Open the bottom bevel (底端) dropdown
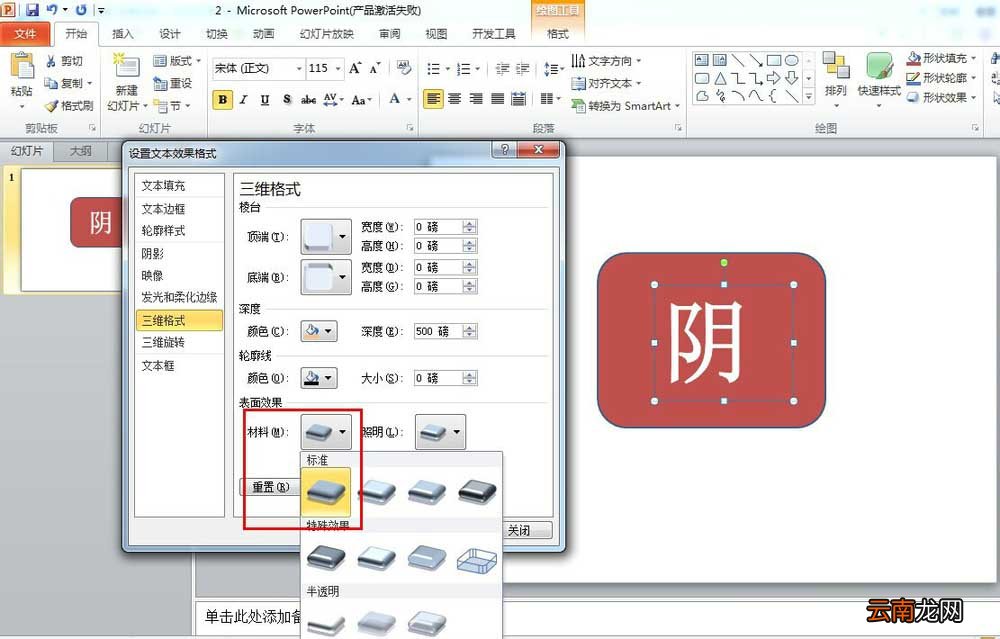 click(342, 277)
